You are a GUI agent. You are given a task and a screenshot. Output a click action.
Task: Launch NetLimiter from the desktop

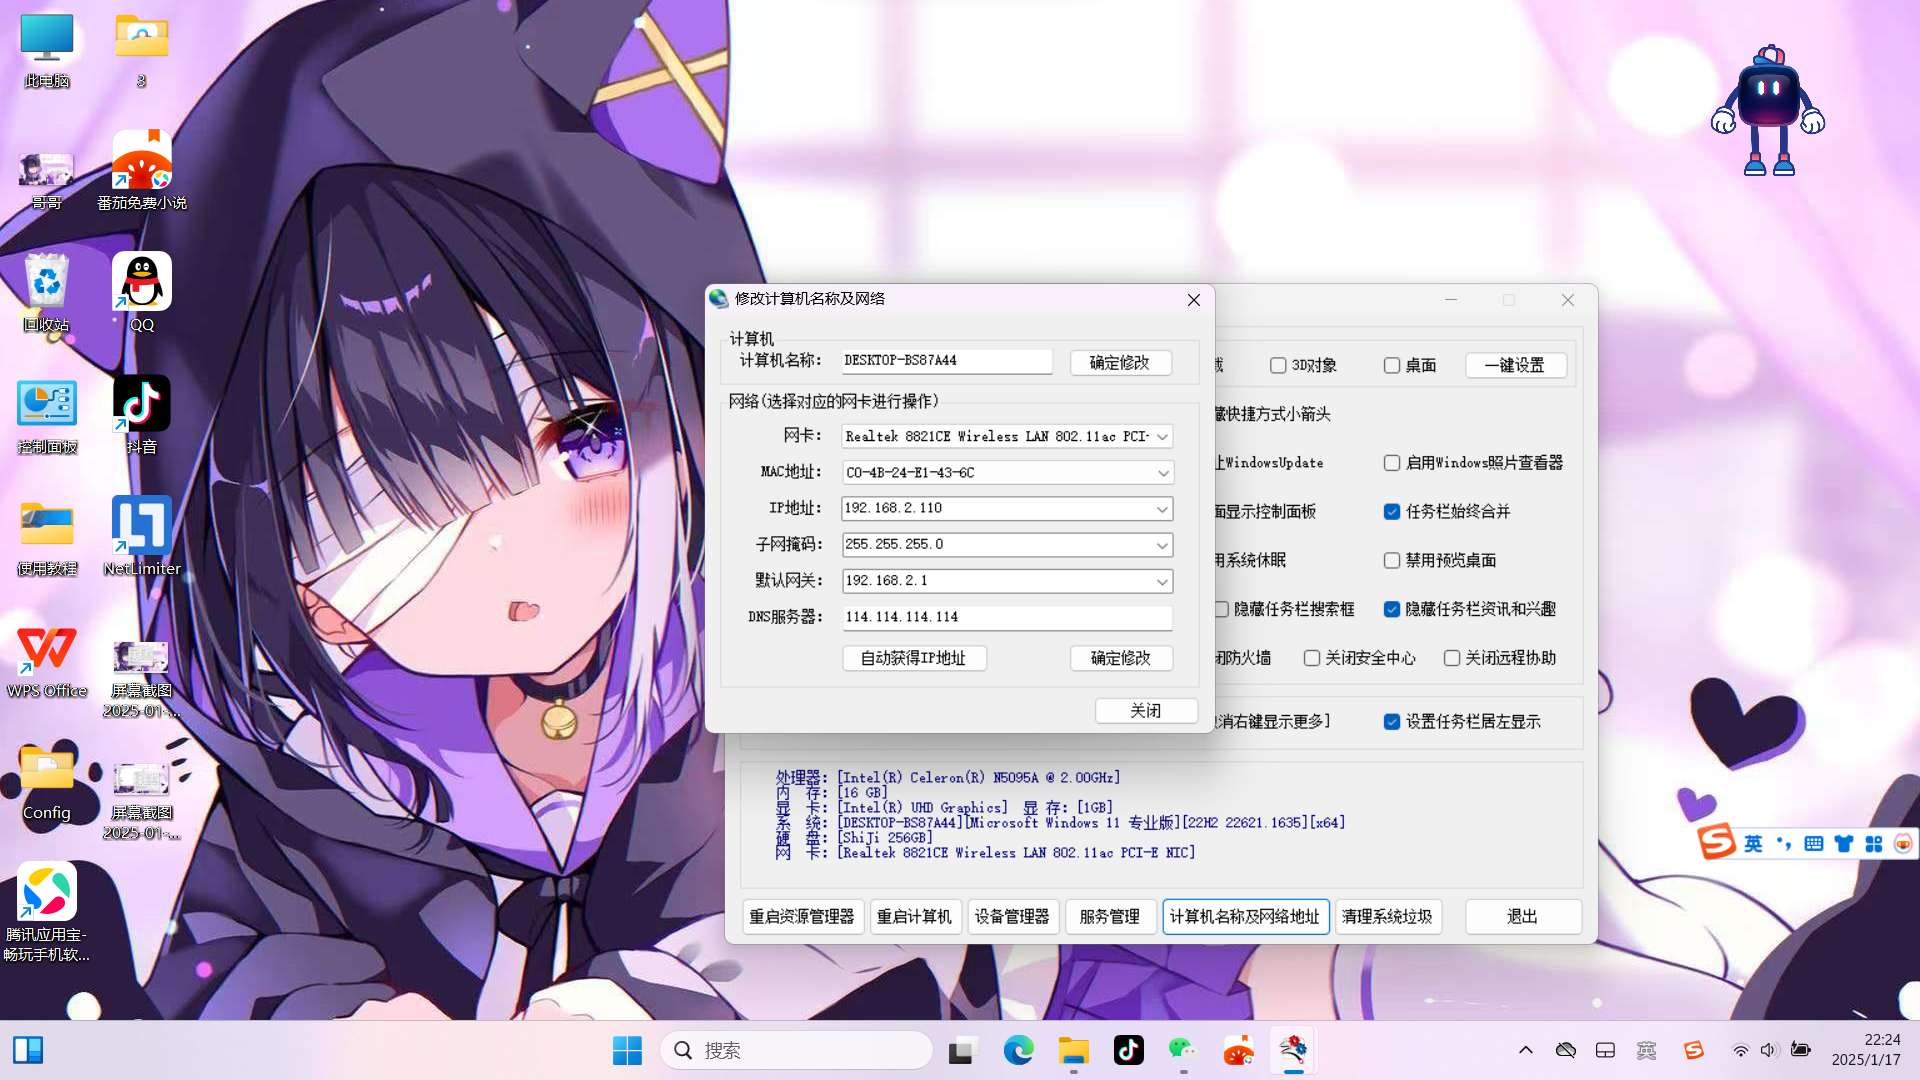coord(141,538)
